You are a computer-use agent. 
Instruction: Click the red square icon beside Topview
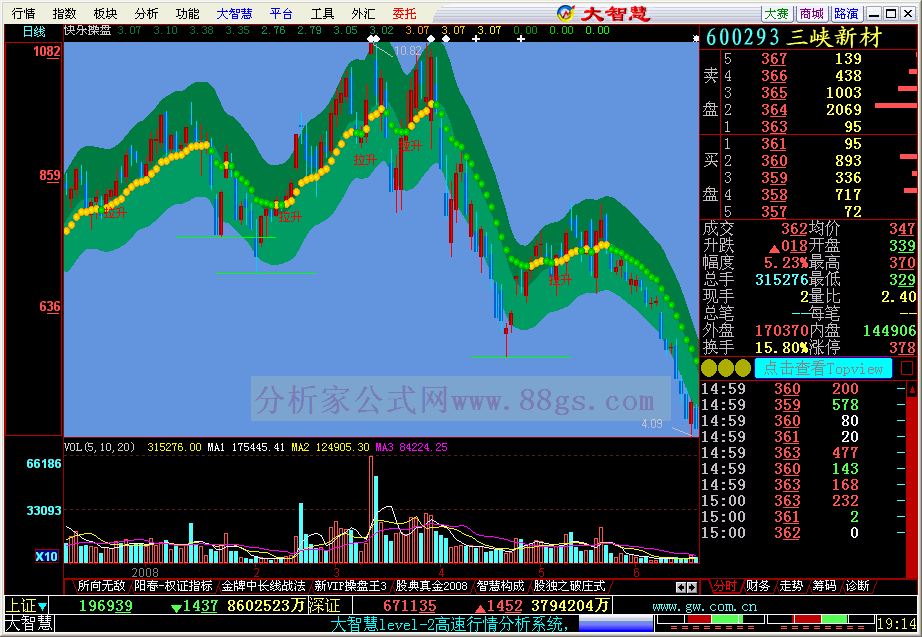coord(907,368)
